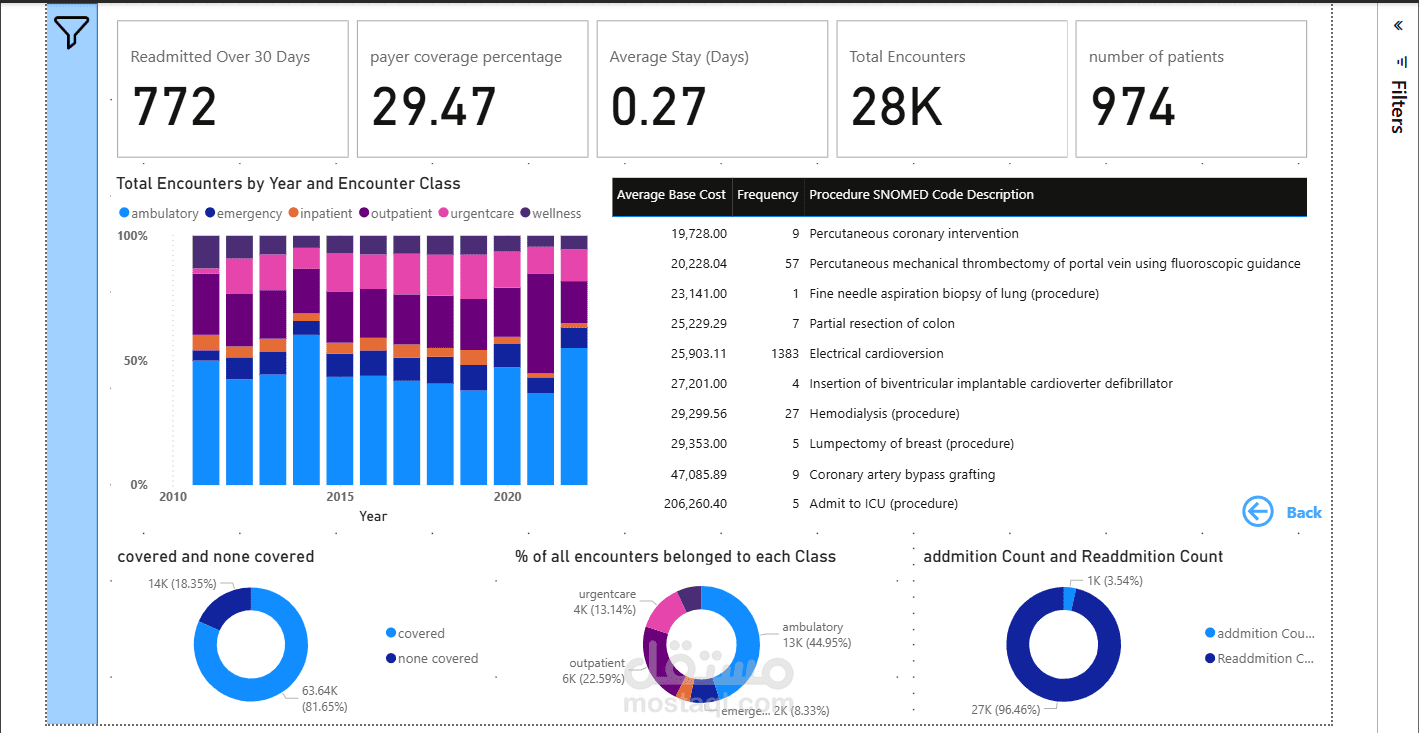Click the ambulatory legend color dot
The height and width of the screenshot is (733, 1419).
coord(124,213)
